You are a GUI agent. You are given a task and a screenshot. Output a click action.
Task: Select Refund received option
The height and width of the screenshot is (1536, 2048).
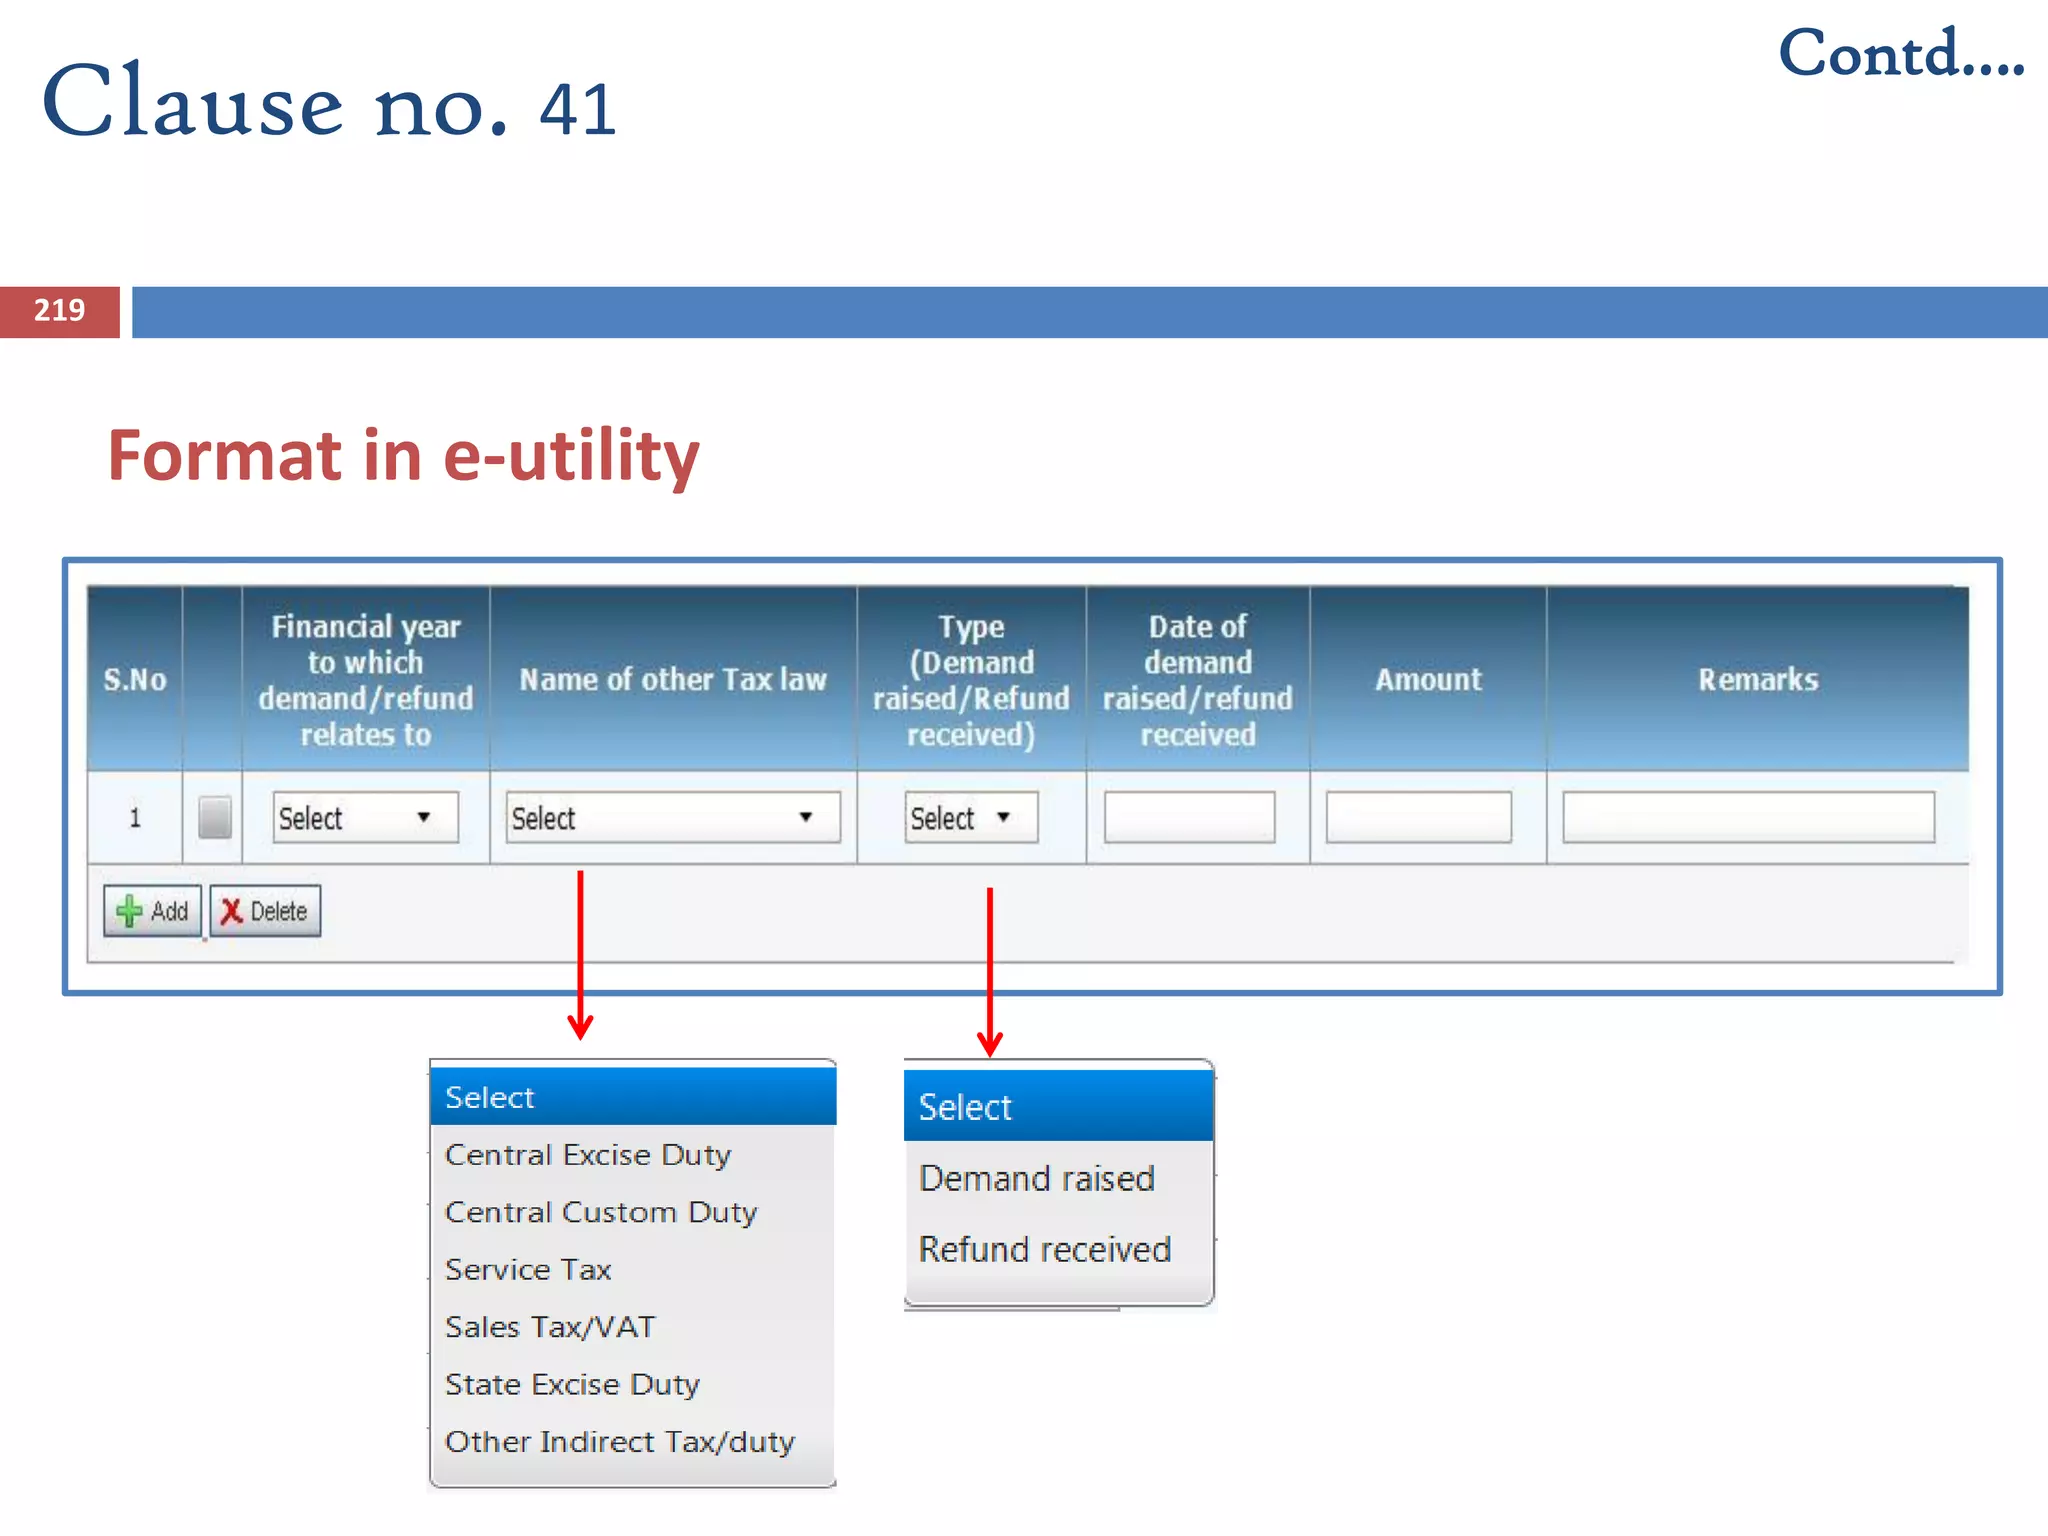[x=1058, y=1249]
